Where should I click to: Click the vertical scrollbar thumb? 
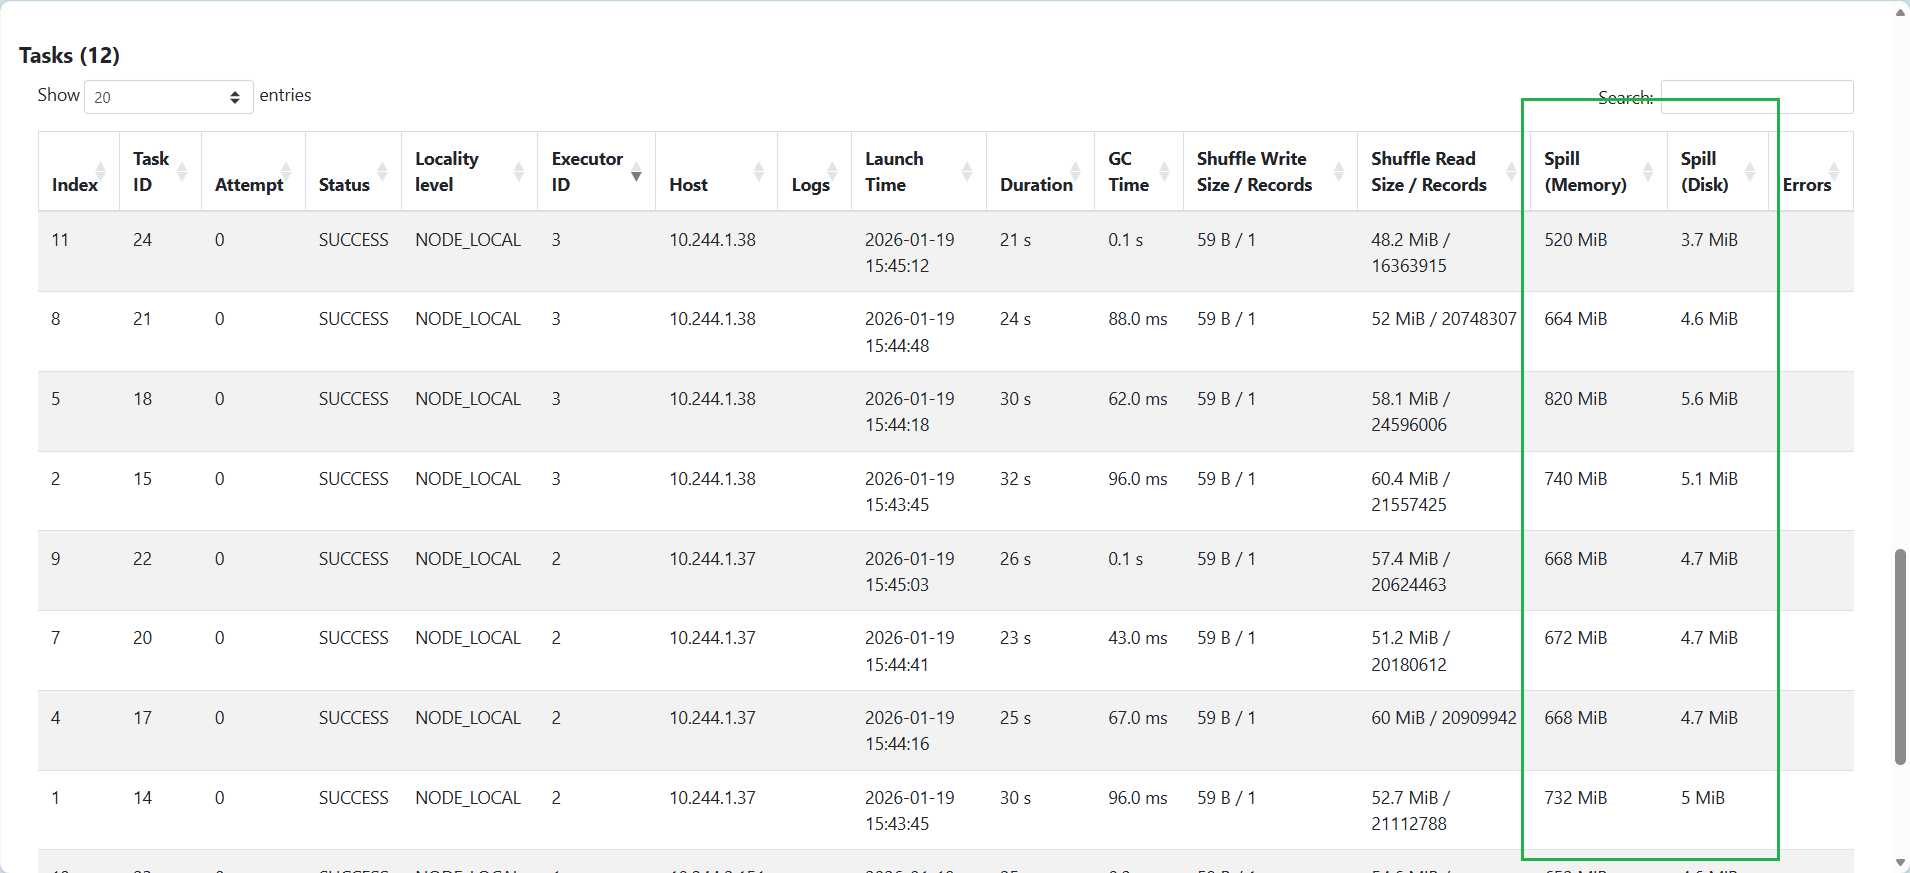(x=1900, y=656)
